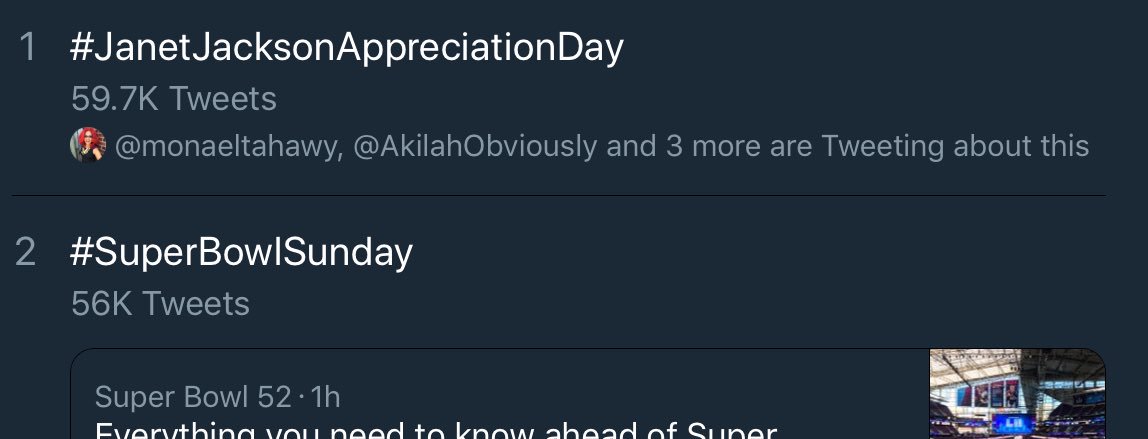Open the #JanetJacksonAppreciationDay trending hashtag
Image resolution: width=1148 pixels, height=439 pixels.
click(x=347, y=48)
